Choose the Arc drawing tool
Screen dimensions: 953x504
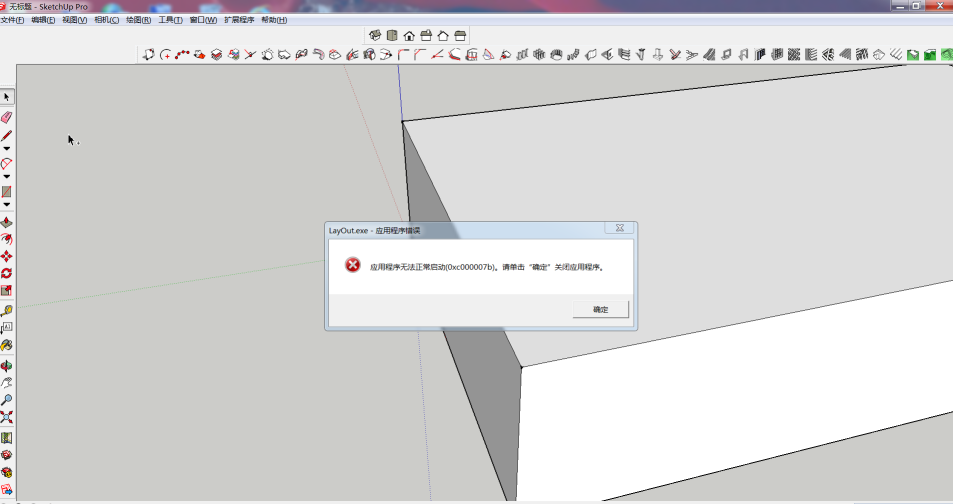tap(7, 163)
